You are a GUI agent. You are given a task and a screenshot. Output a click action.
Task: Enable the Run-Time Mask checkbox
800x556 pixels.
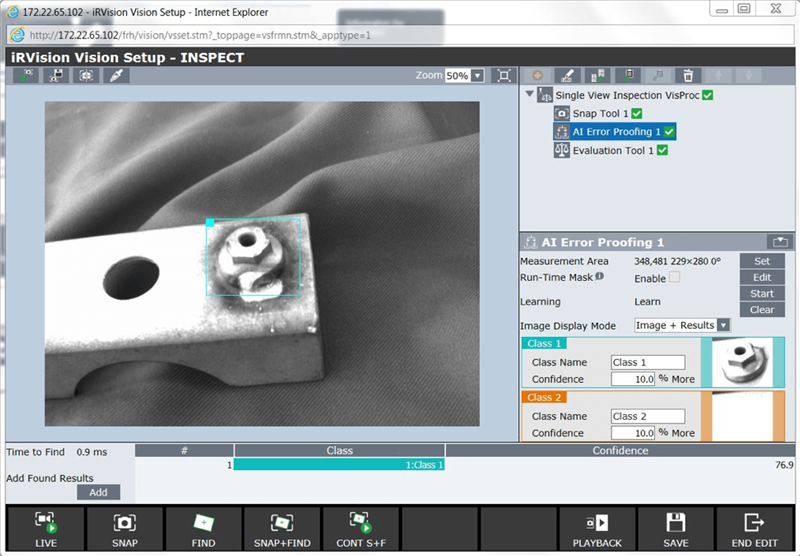[x=674, y=278]
